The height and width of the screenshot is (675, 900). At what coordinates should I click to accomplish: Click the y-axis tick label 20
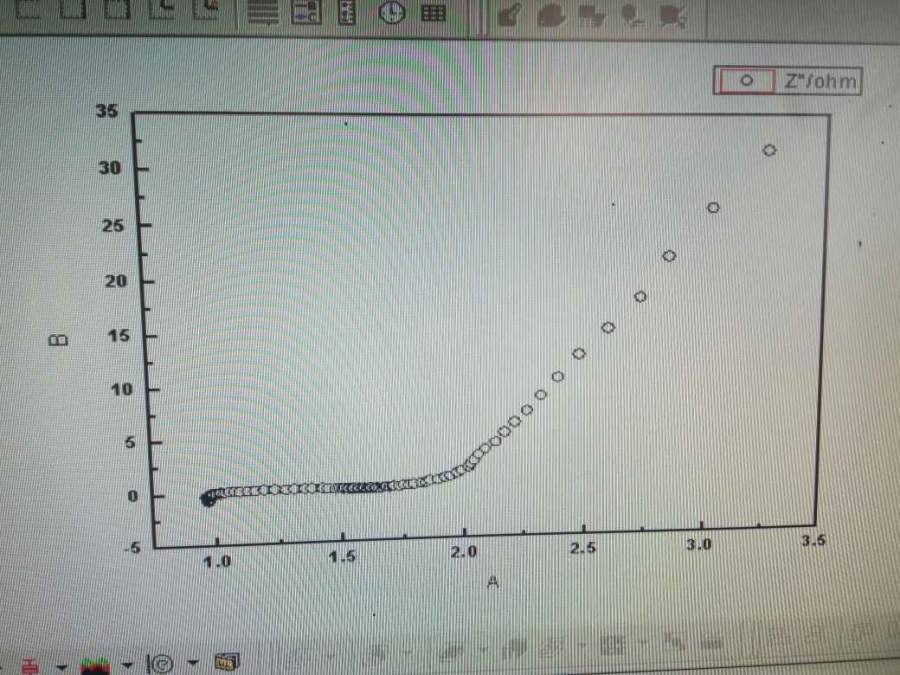pos(116,281)
